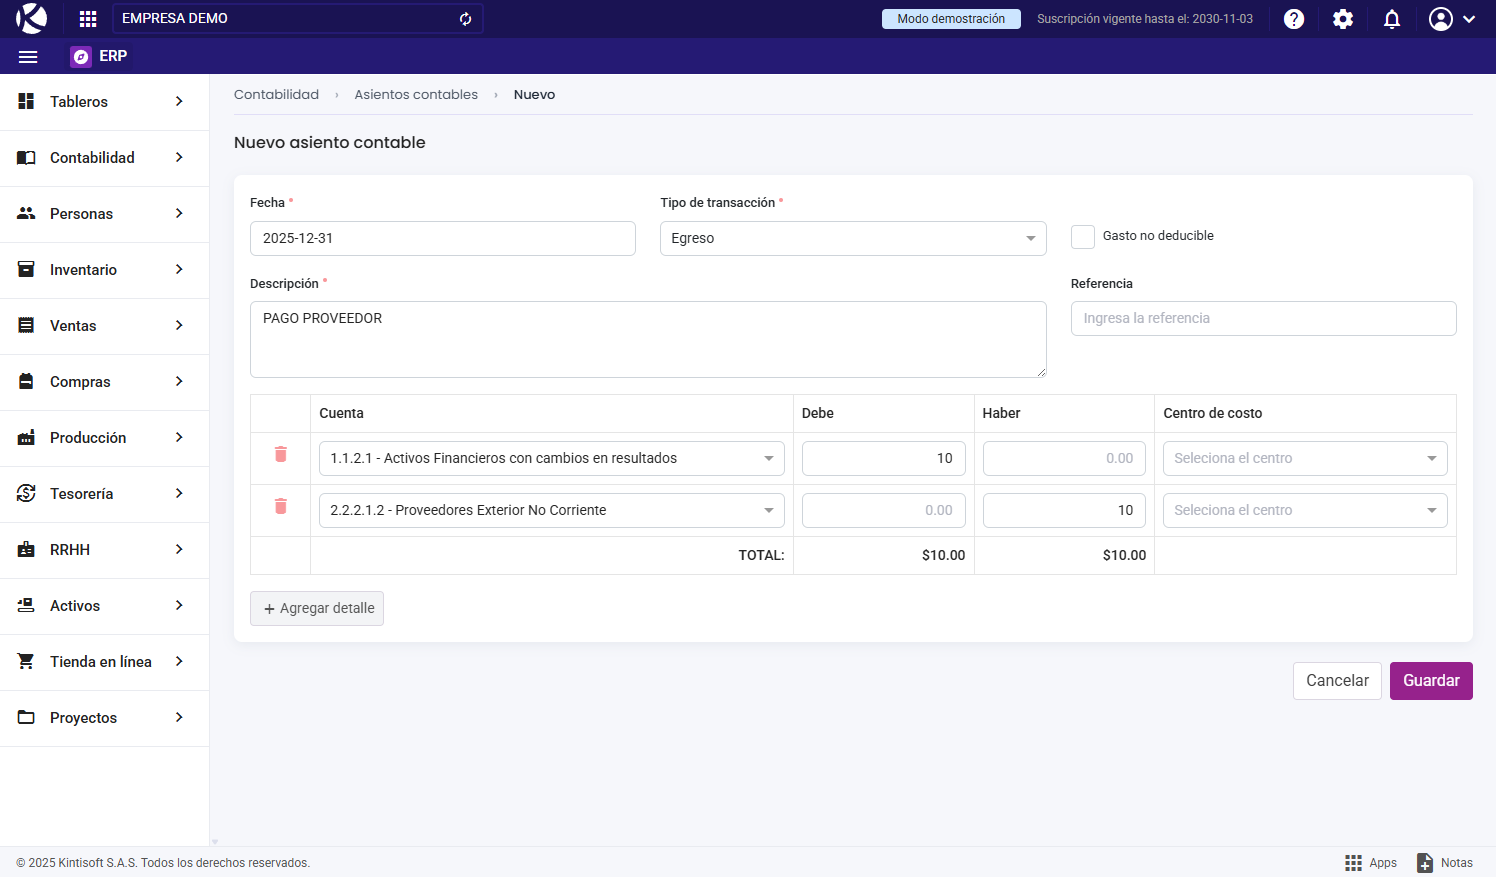Click the Agregar detalle button
Screen dimensions: 1496x877
click(x=317, y=609)
